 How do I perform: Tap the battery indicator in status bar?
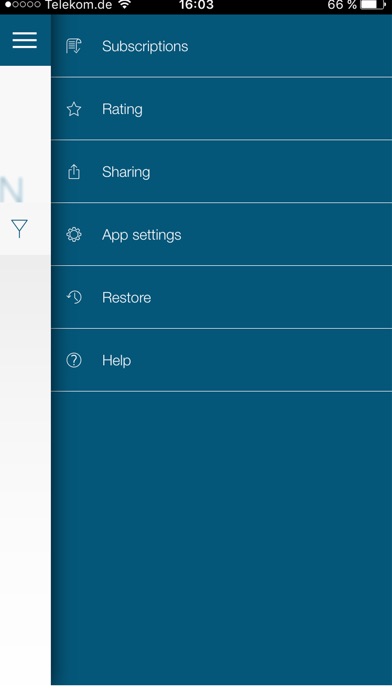pyautogui.click(x=373, y=5)
